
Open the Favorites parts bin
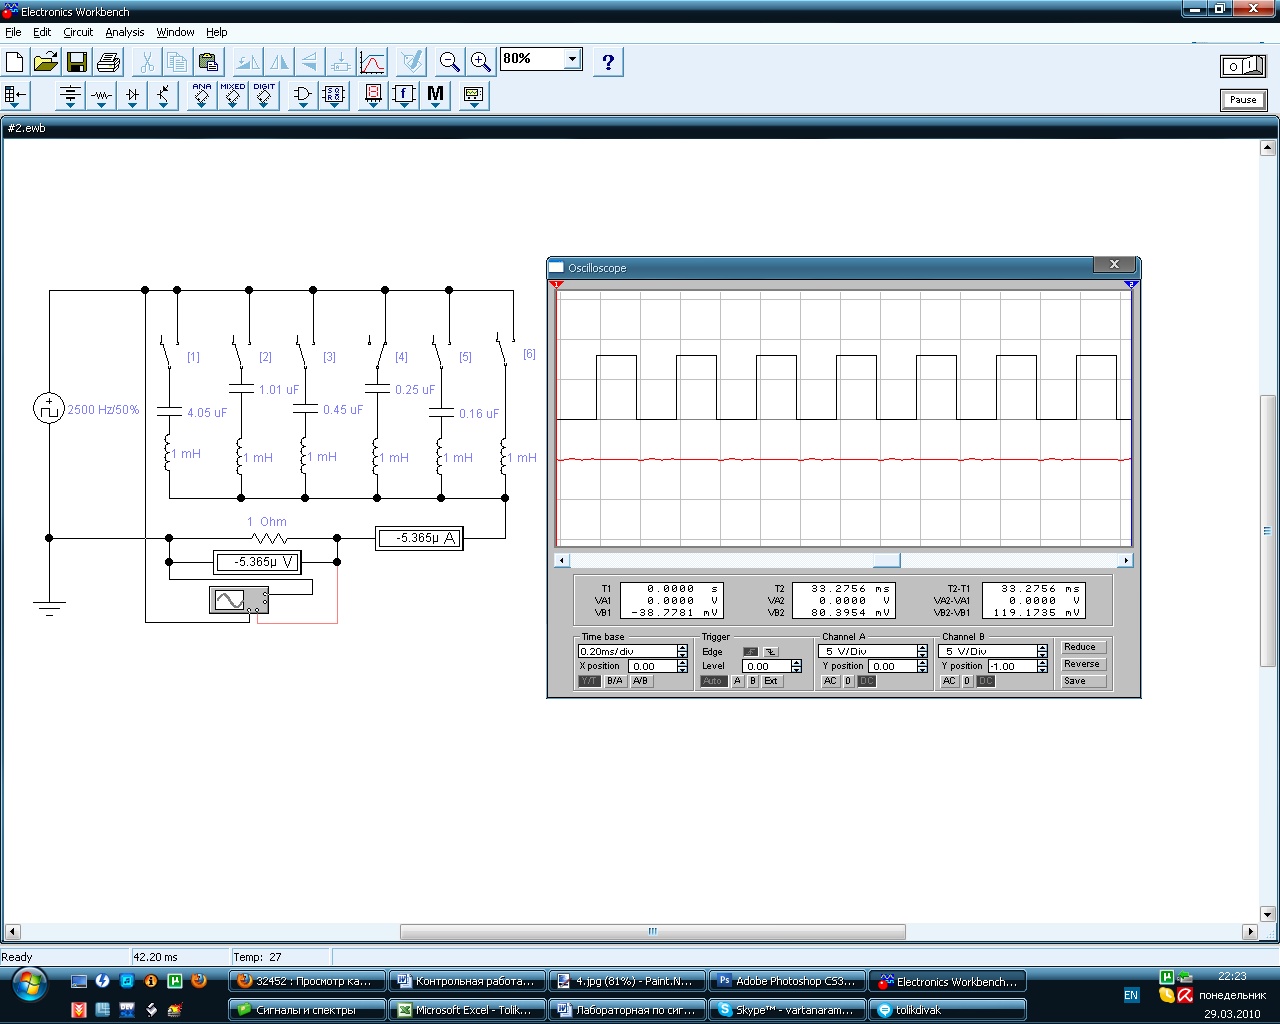pyautogui.click(x=16, y=96)
